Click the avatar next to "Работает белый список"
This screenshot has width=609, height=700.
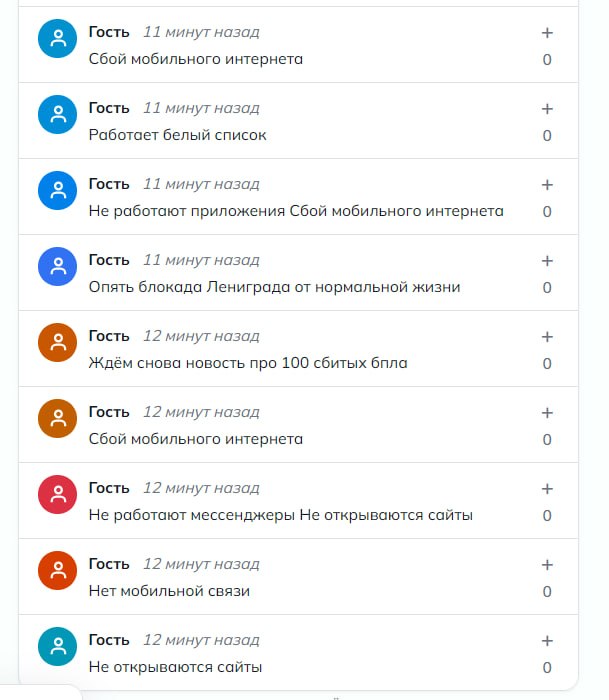[x=58, y=114]
